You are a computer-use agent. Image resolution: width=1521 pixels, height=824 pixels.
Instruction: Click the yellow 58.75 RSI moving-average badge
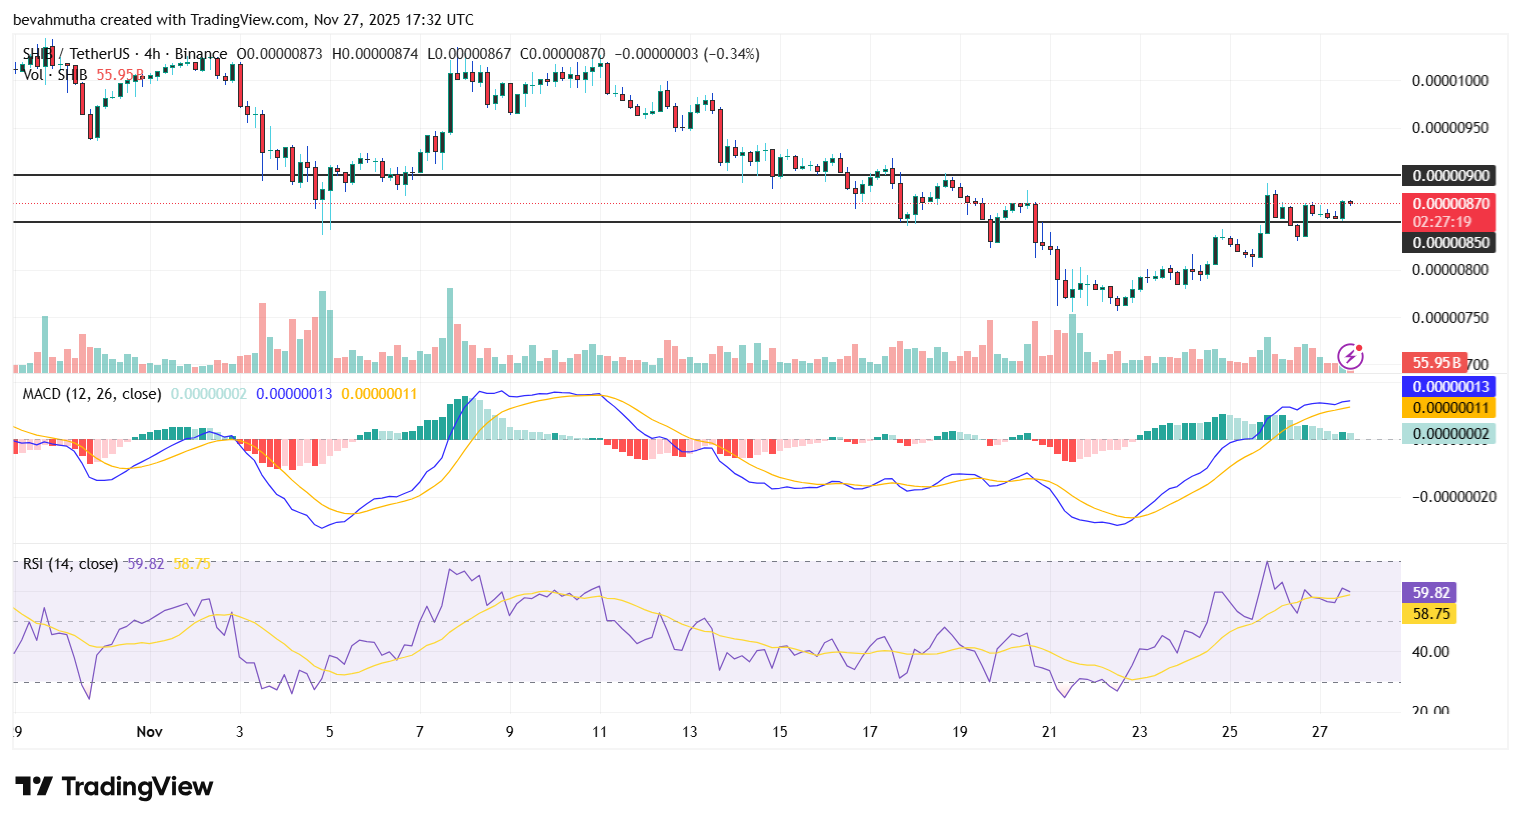click(x=1429, y=615)
